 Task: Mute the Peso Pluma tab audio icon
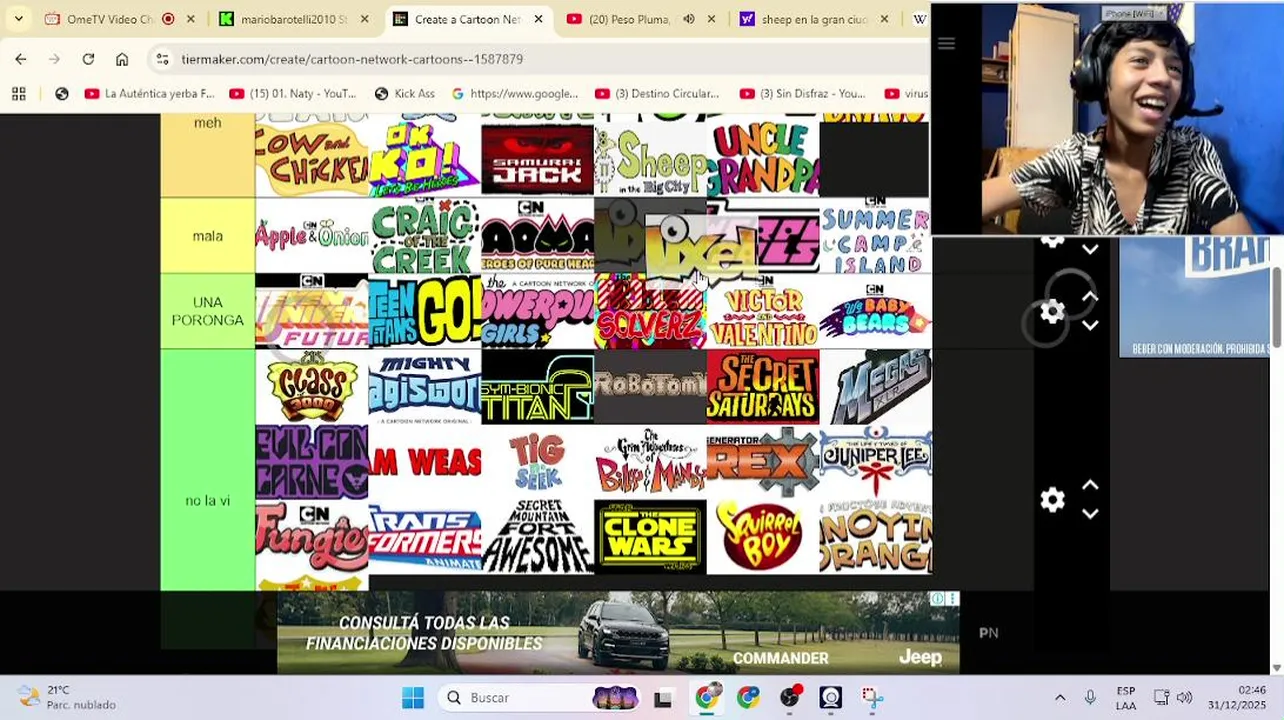point(689,19)
